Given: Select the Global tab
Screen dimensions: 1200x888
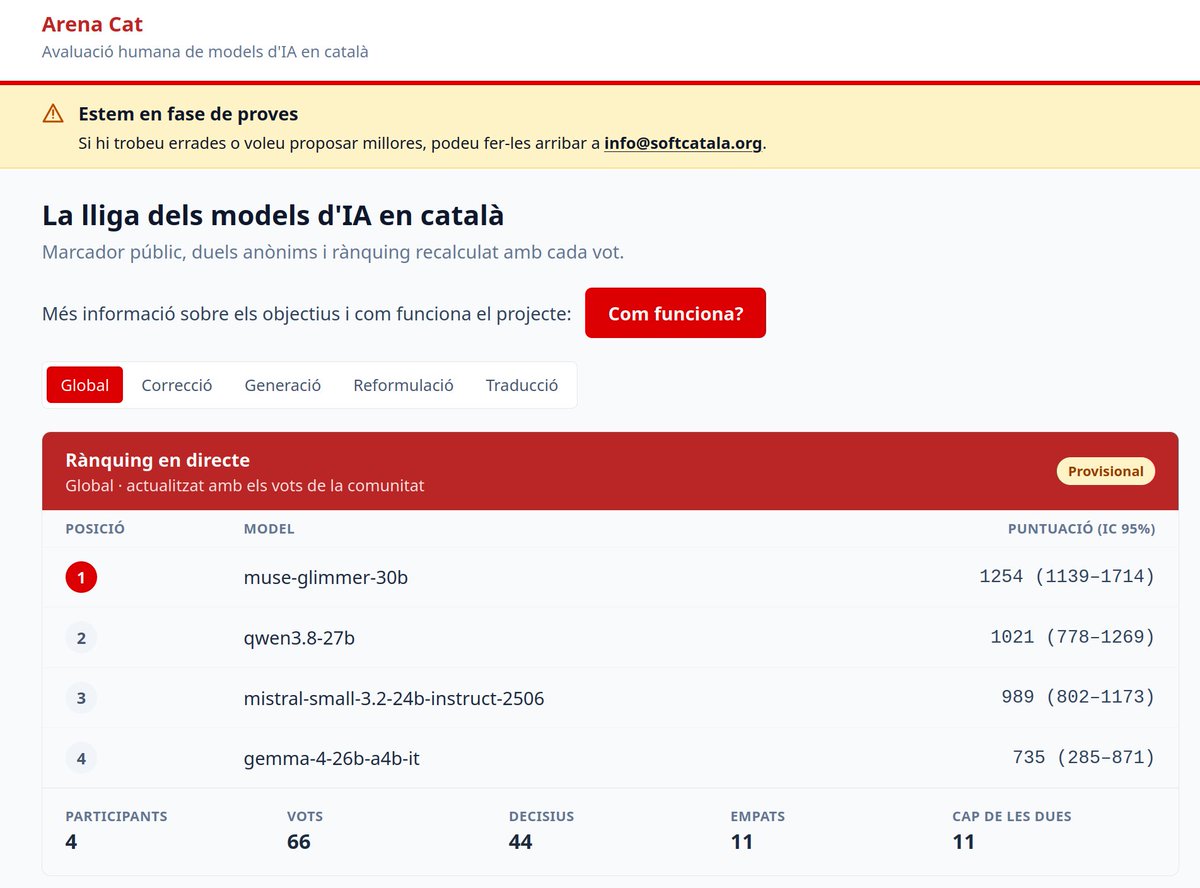Looking at the screenshot, I should [85, 385].
